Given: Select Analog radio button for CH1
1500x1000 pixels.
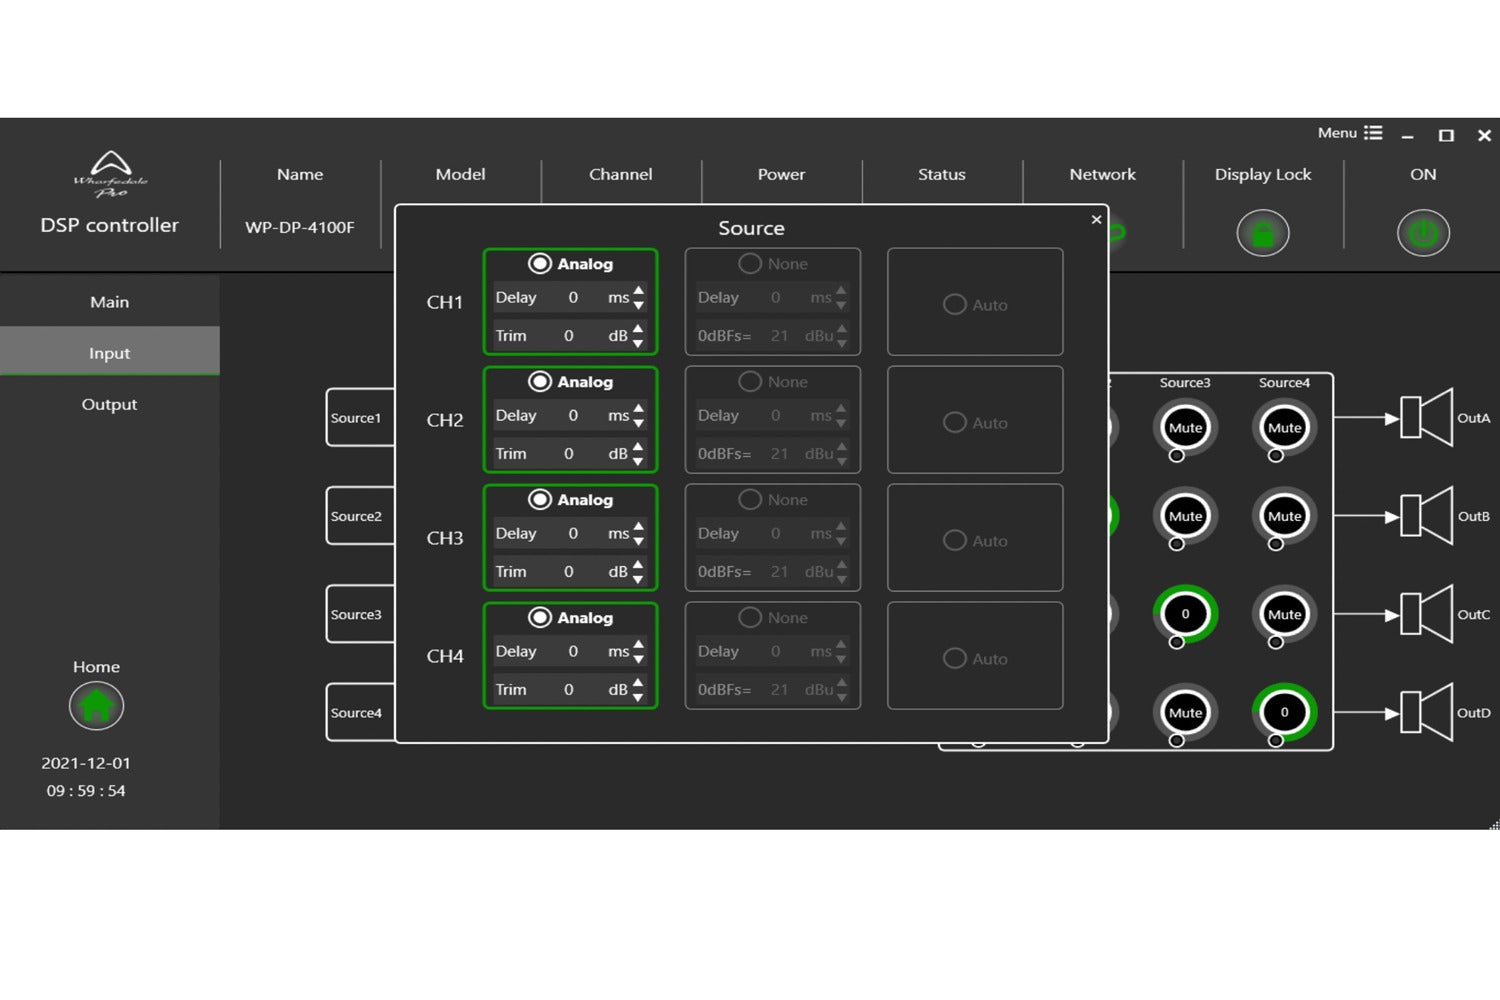Looking at the screenshot, I should tap(540, 264).
